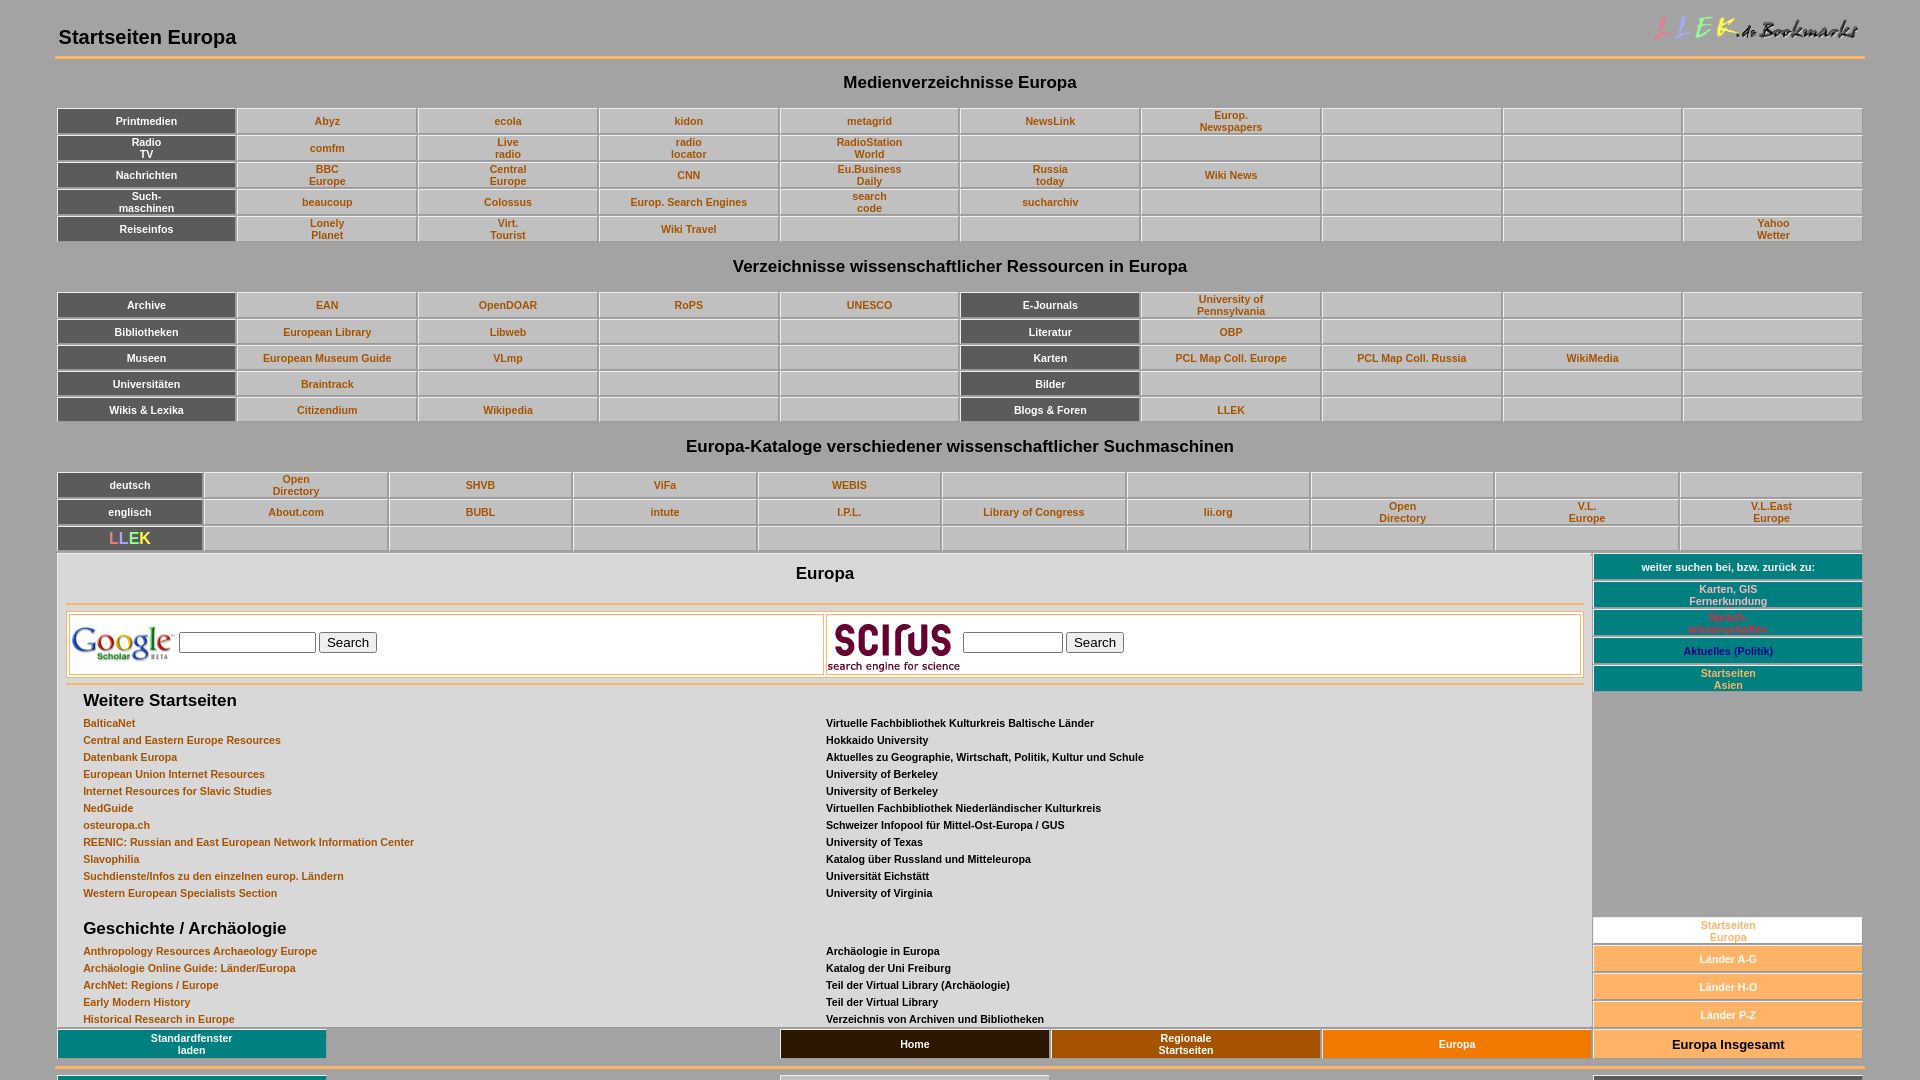
Task: Open the Wiki News link
Action: click(1231, 175)
